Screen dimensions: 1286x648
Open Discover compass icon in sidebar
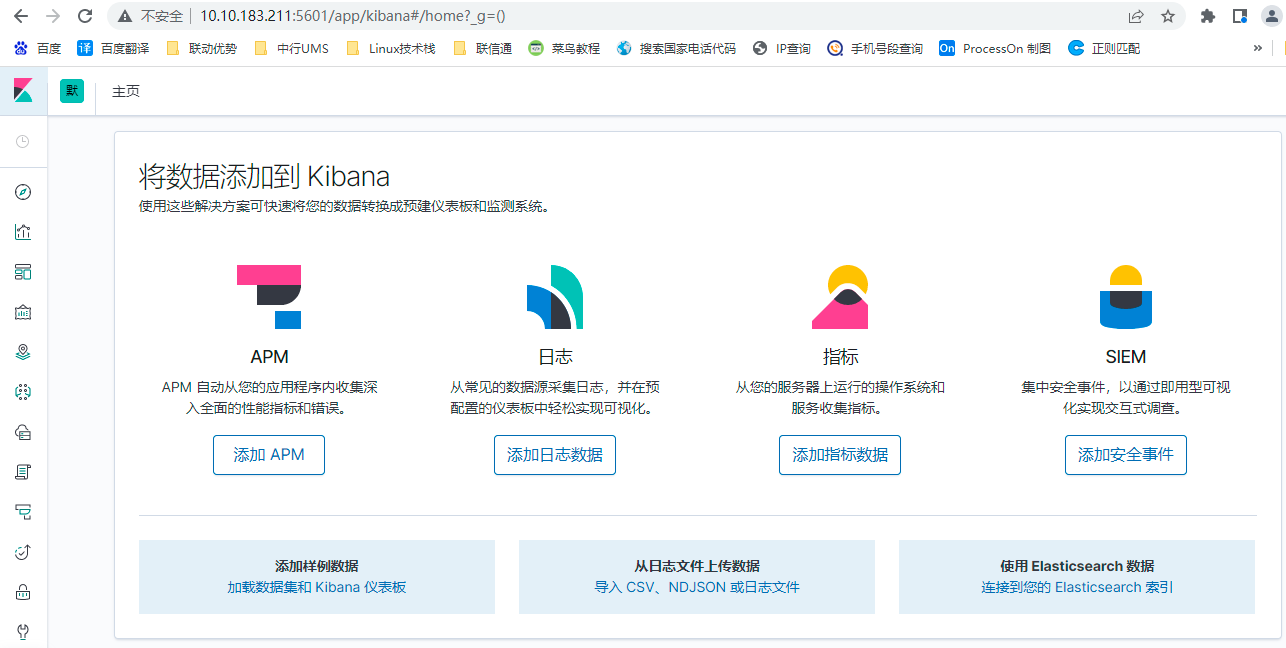(x=23, y=192)
